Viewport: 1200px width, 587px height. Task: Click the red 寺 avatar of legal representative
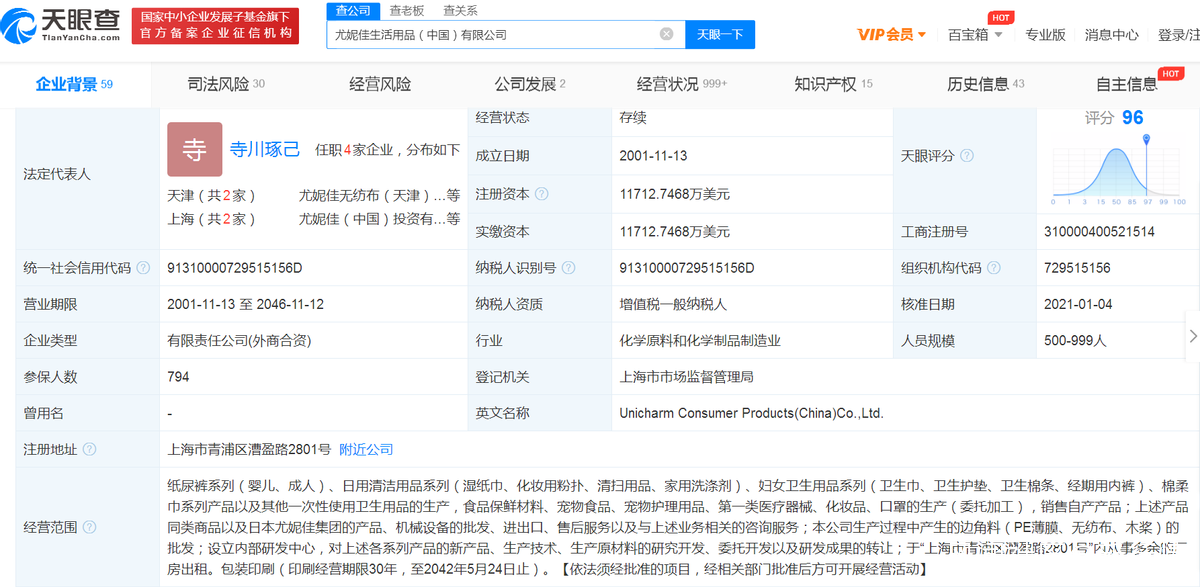pos(194,149)
